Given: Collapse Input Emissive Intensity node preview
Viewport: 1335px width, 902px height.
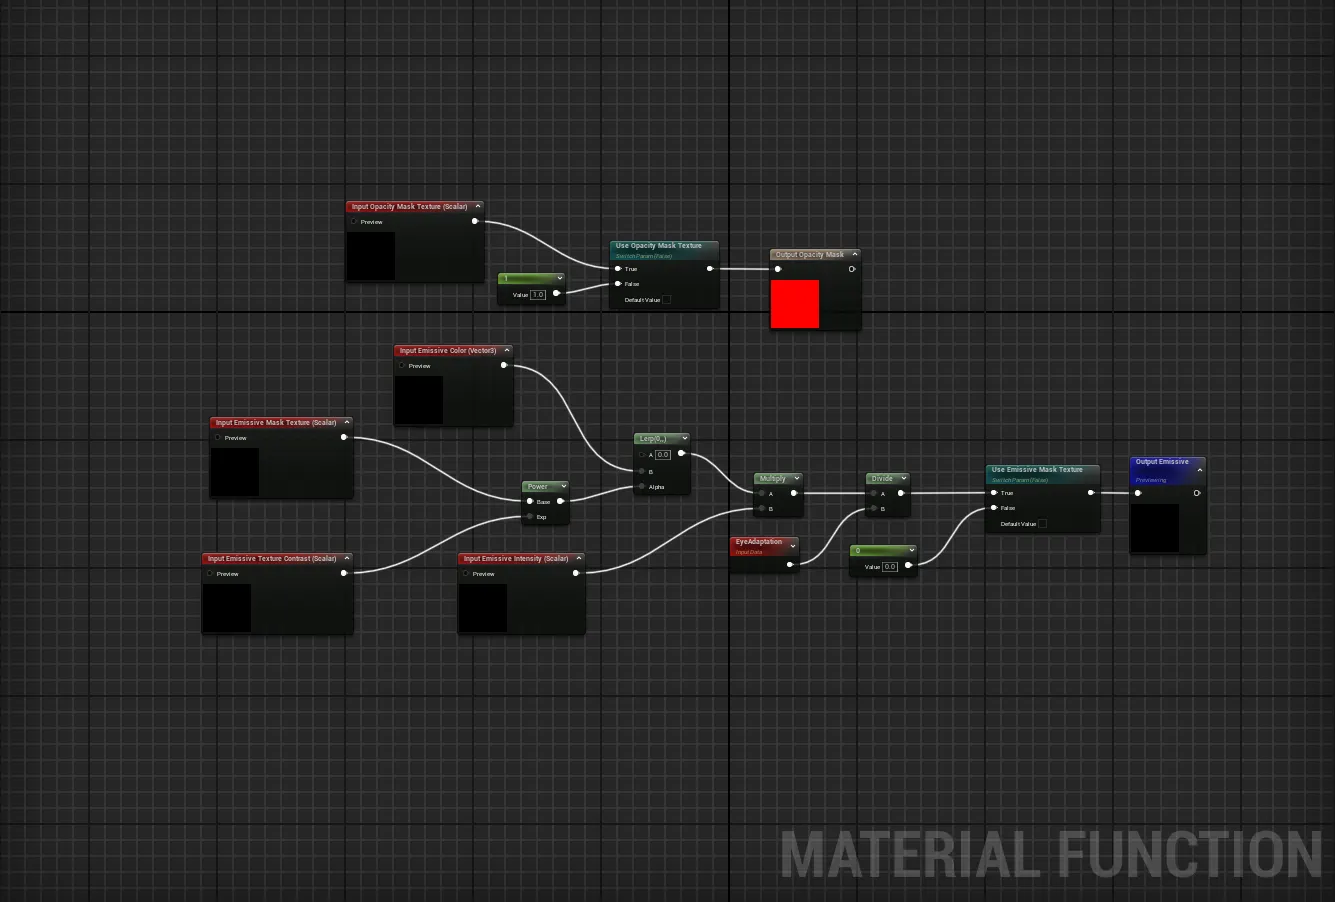Looking at the screenshot, I should coord(578,559).
